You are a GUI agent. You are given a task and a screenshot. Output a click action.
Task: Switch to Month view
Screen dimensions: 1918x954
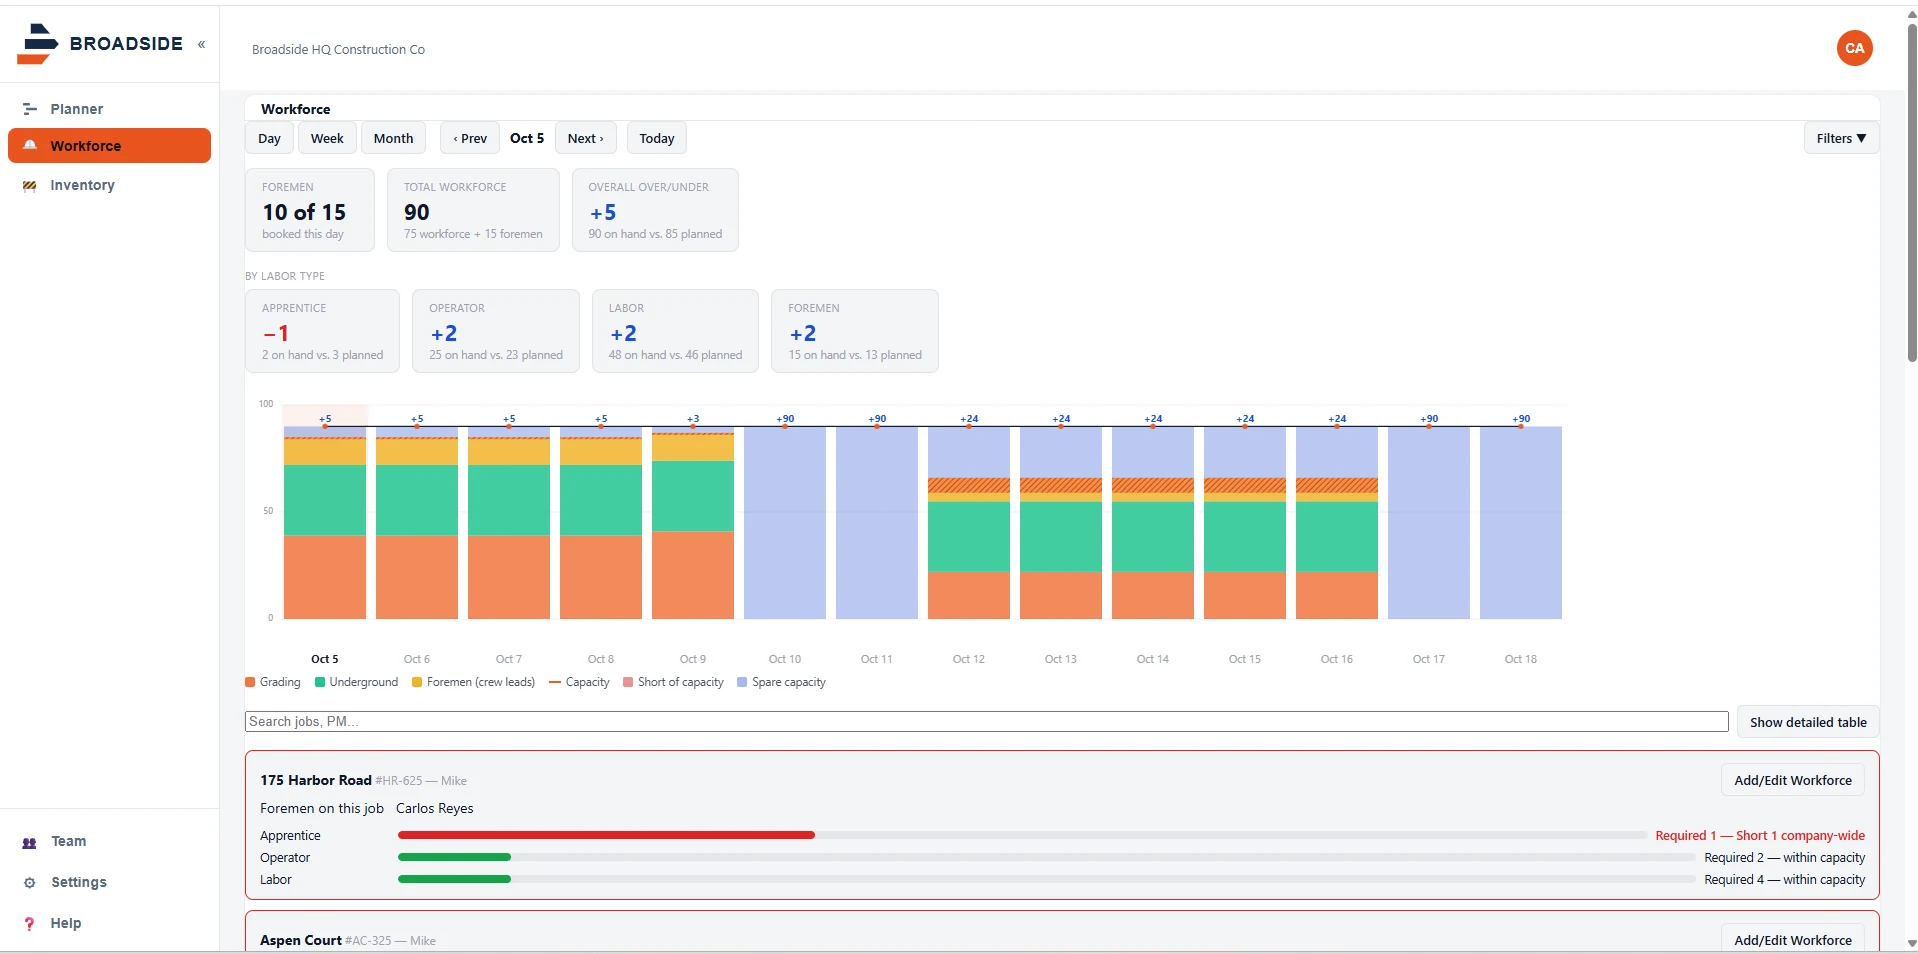point(393,138)
